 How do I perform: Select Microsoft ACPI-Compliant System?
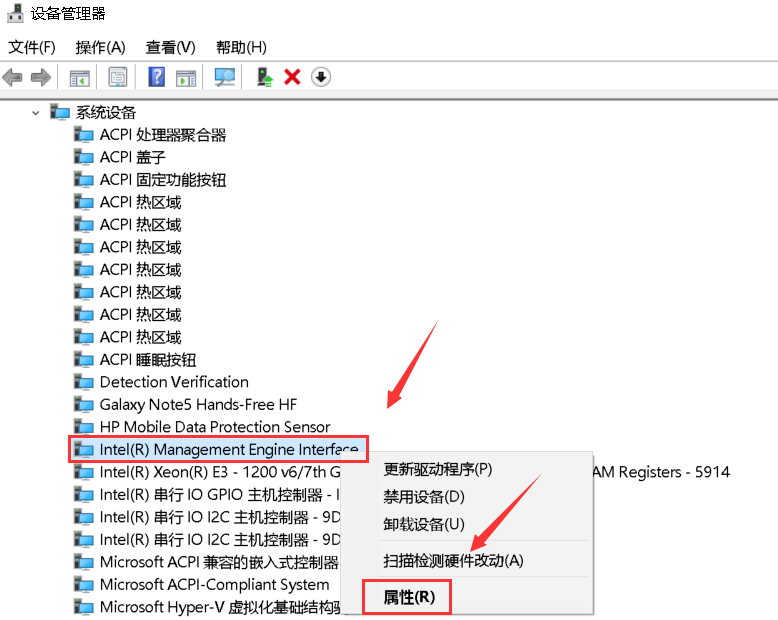pyautogui.click(x=214, y=584)
